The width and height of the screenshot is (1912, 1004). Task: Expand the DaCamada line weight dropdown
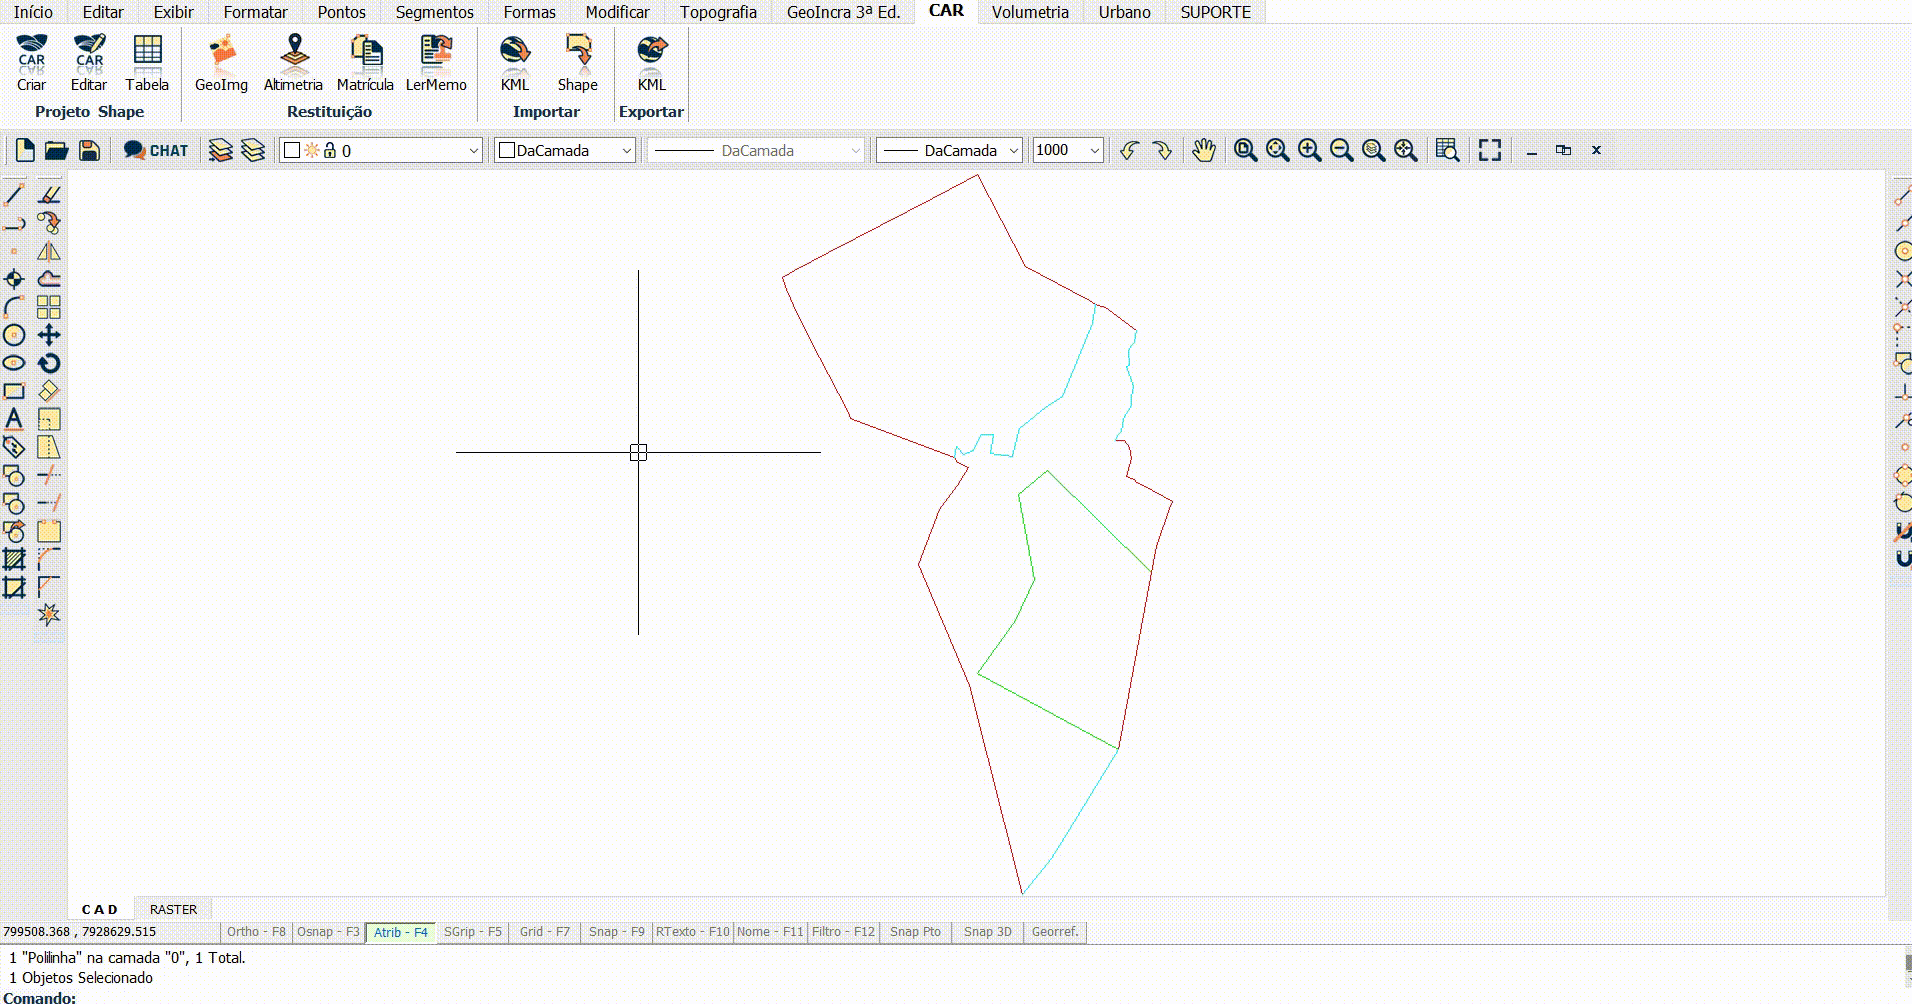(x=1013, y=150)
